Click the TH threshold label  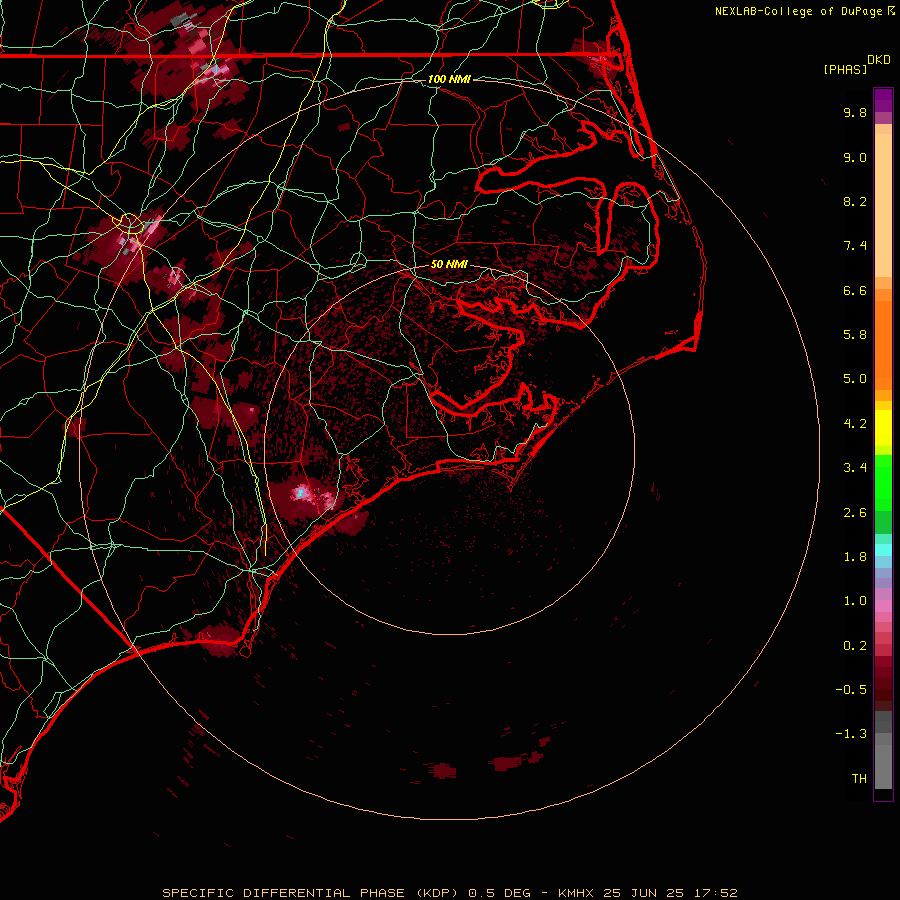coord(859,779)
